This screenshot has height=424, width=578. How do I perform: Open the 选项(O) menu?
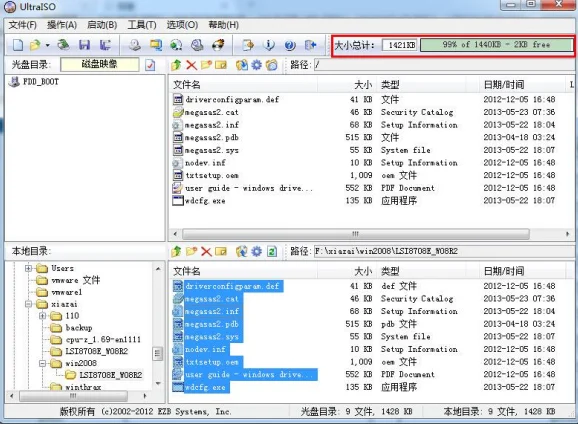[x=182, y=25]
